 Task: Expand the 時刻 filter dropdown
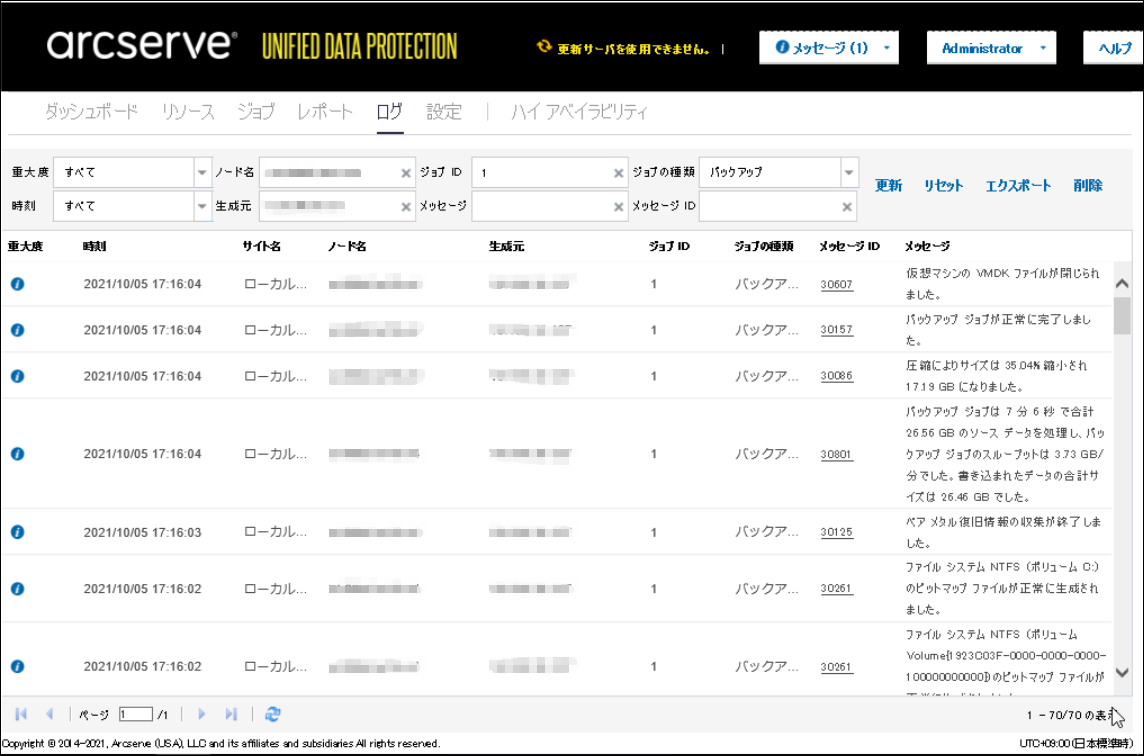202,206
